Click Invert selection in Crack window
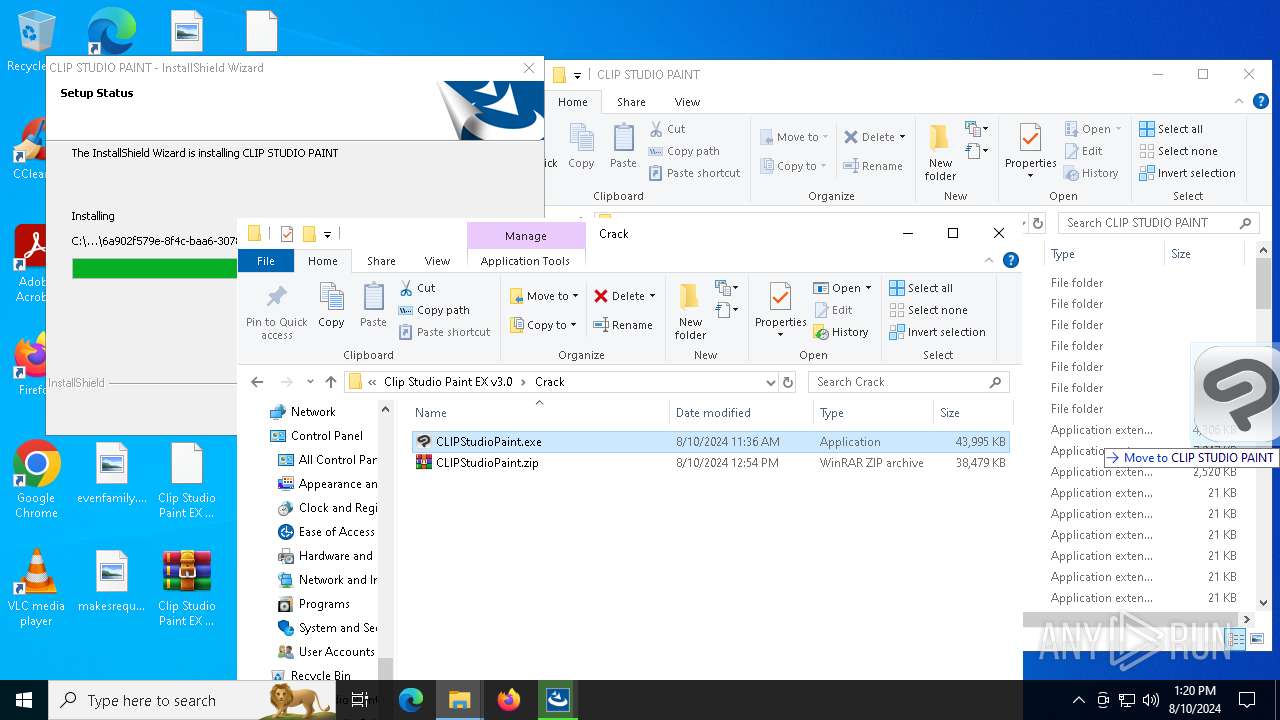This screenshot has height=720, width=1280. click(937, 332)
